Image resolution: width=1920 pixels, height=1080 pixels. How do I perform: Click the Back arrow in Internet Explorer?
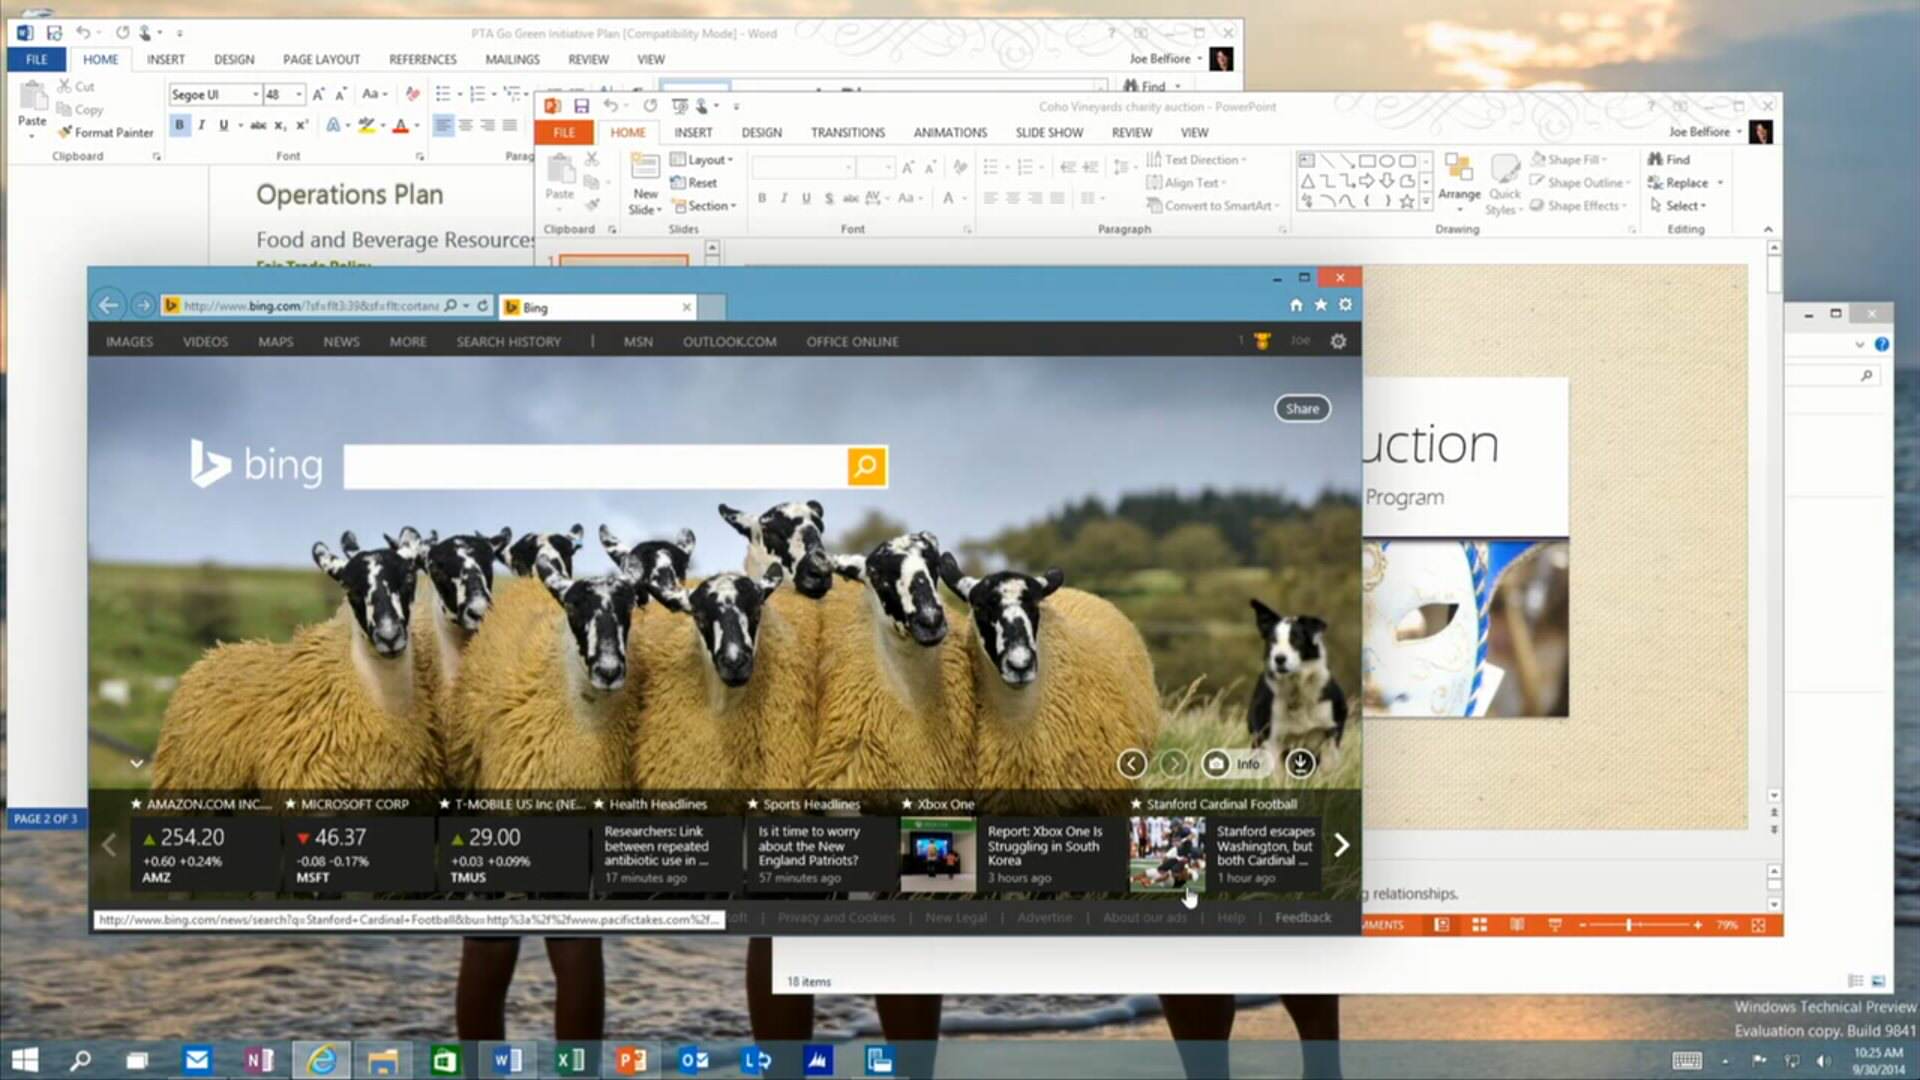coord(109,305)
